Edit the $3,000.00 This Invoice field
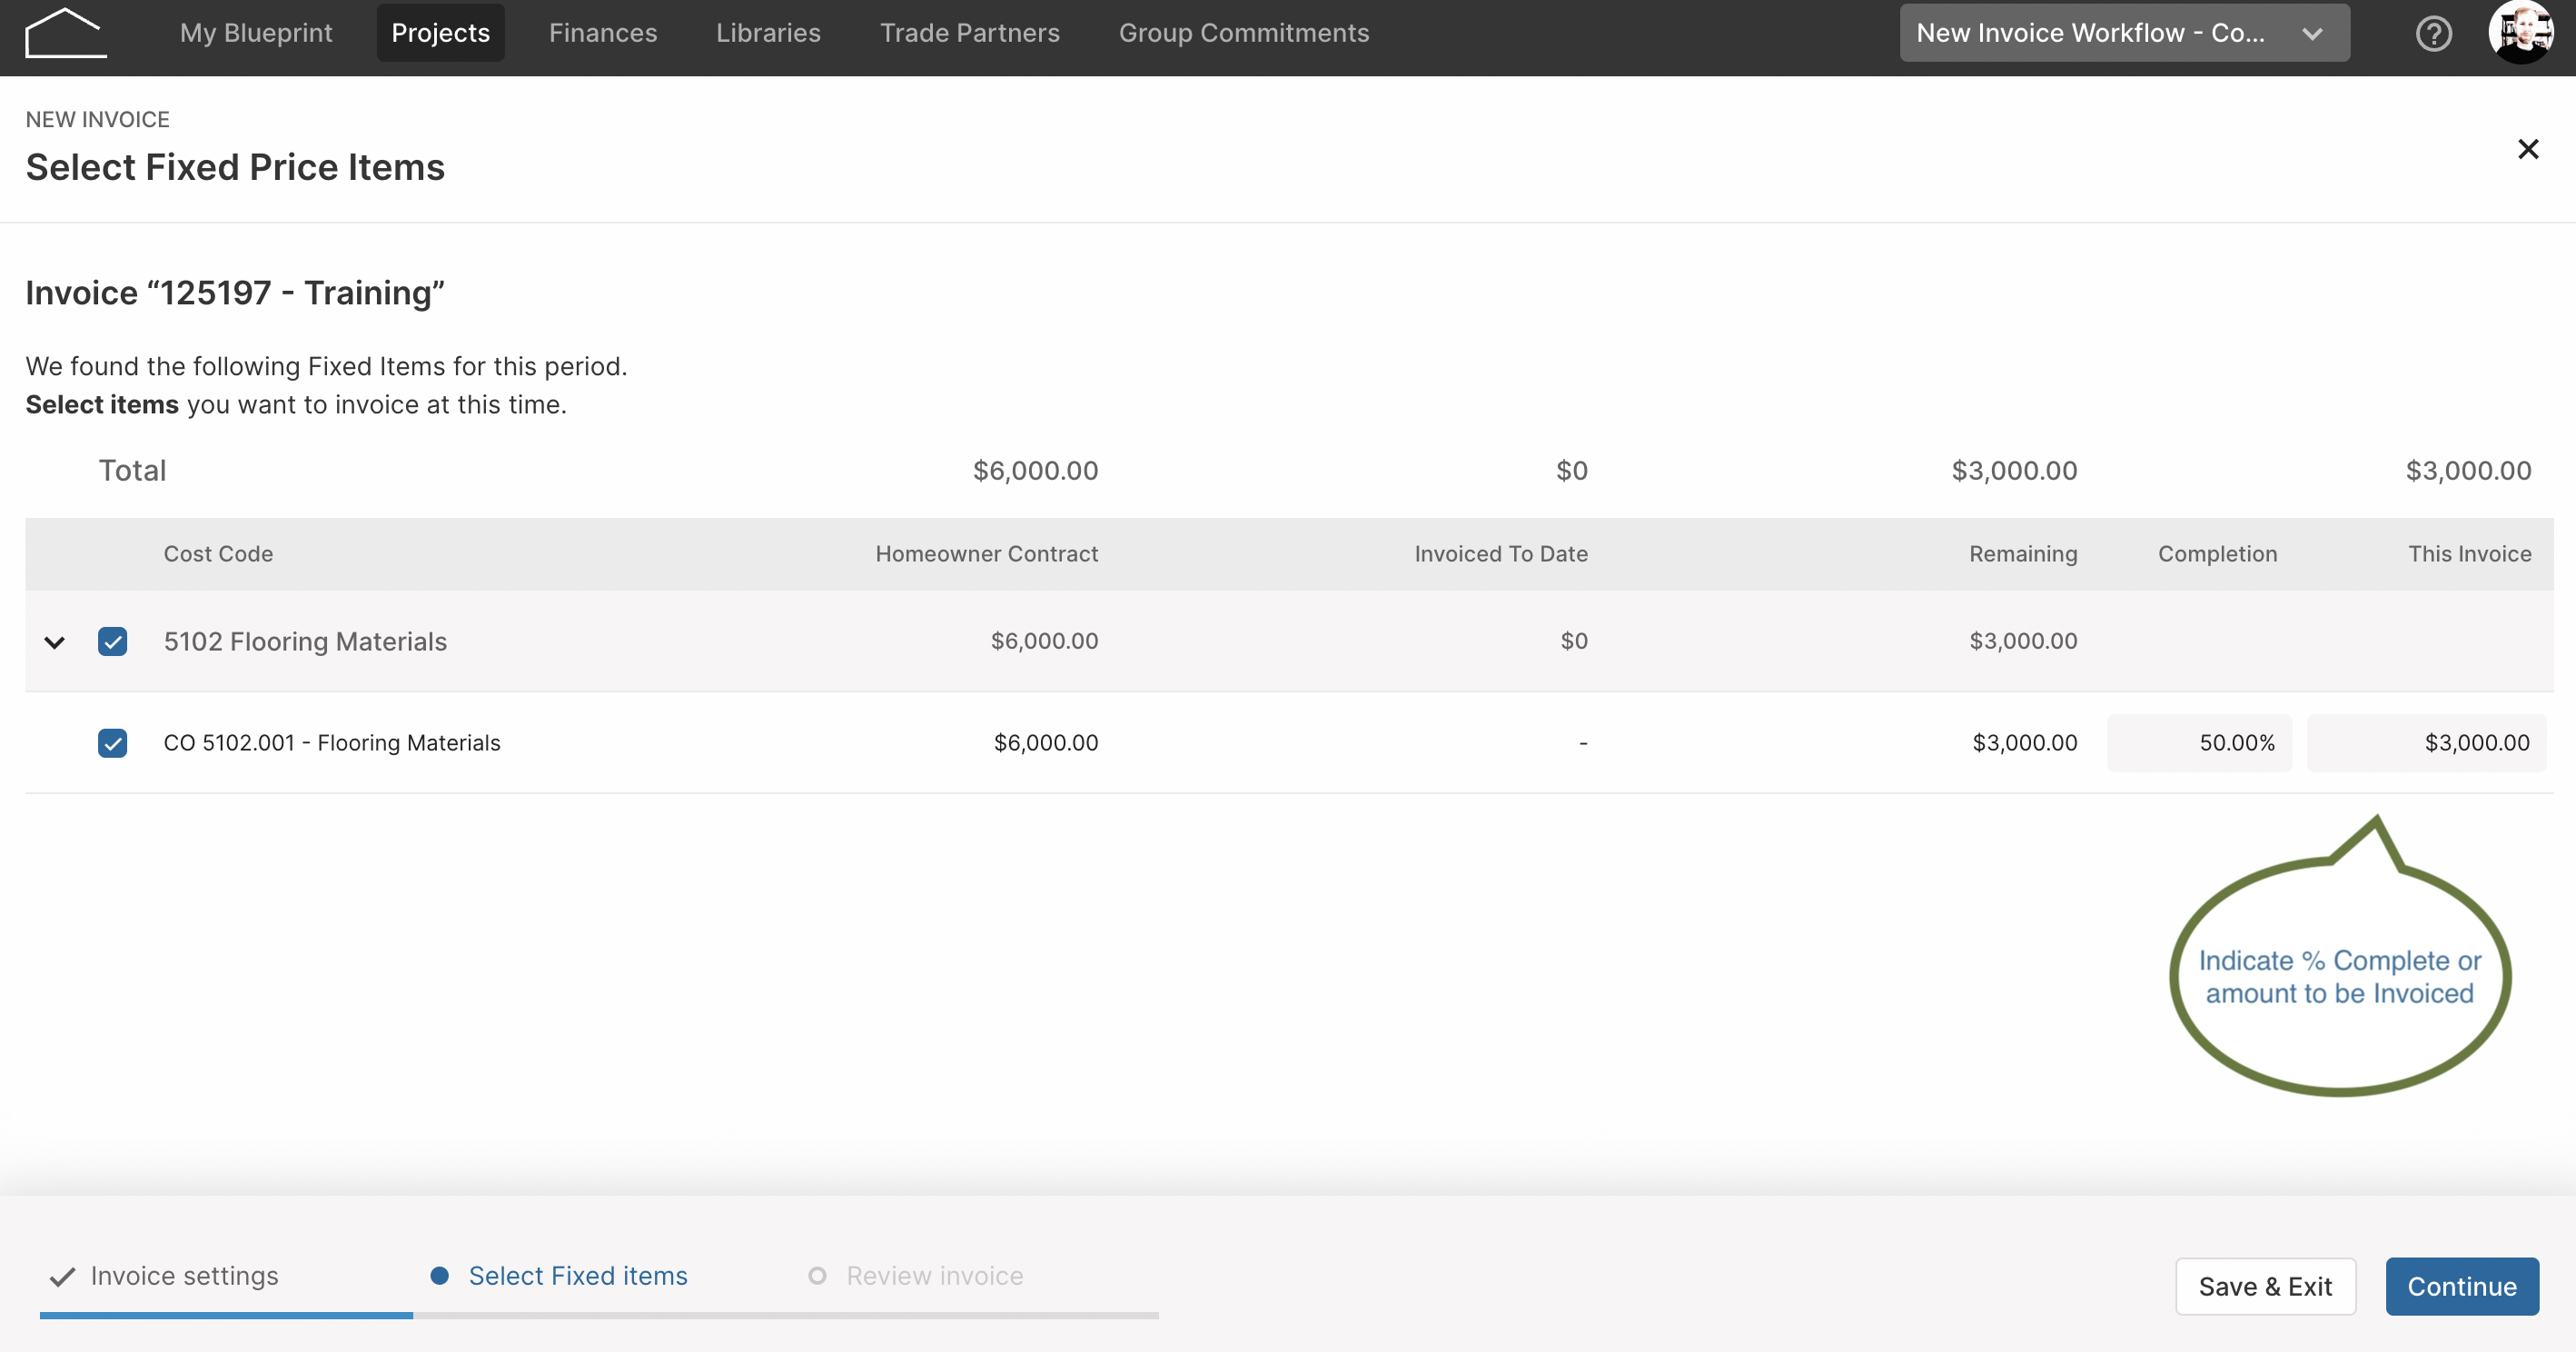Viewport: 2576px width, 1352px height. [2426, 743]
